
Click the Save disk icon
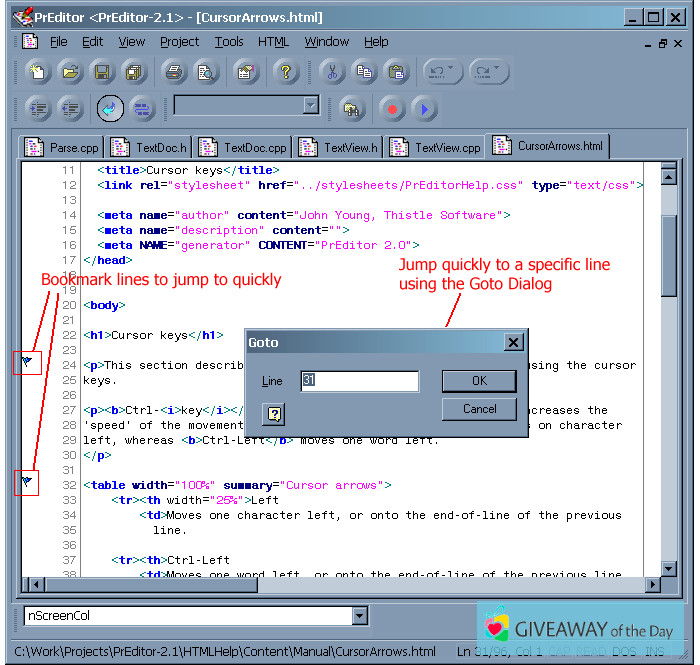pyautogui.click(x=101, y=72)
